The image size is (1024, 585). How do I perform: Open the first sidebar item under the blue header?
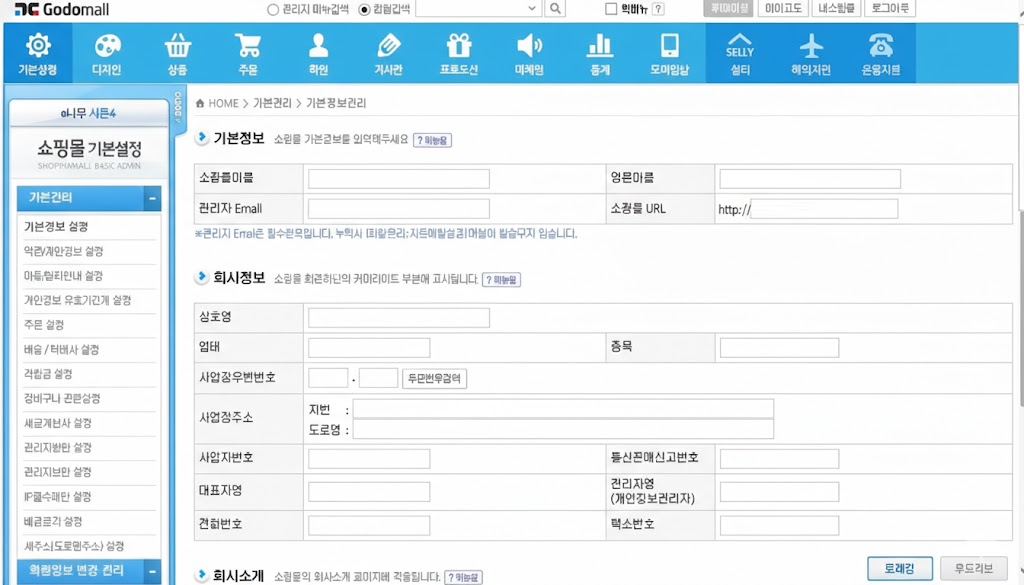[56, 227]
